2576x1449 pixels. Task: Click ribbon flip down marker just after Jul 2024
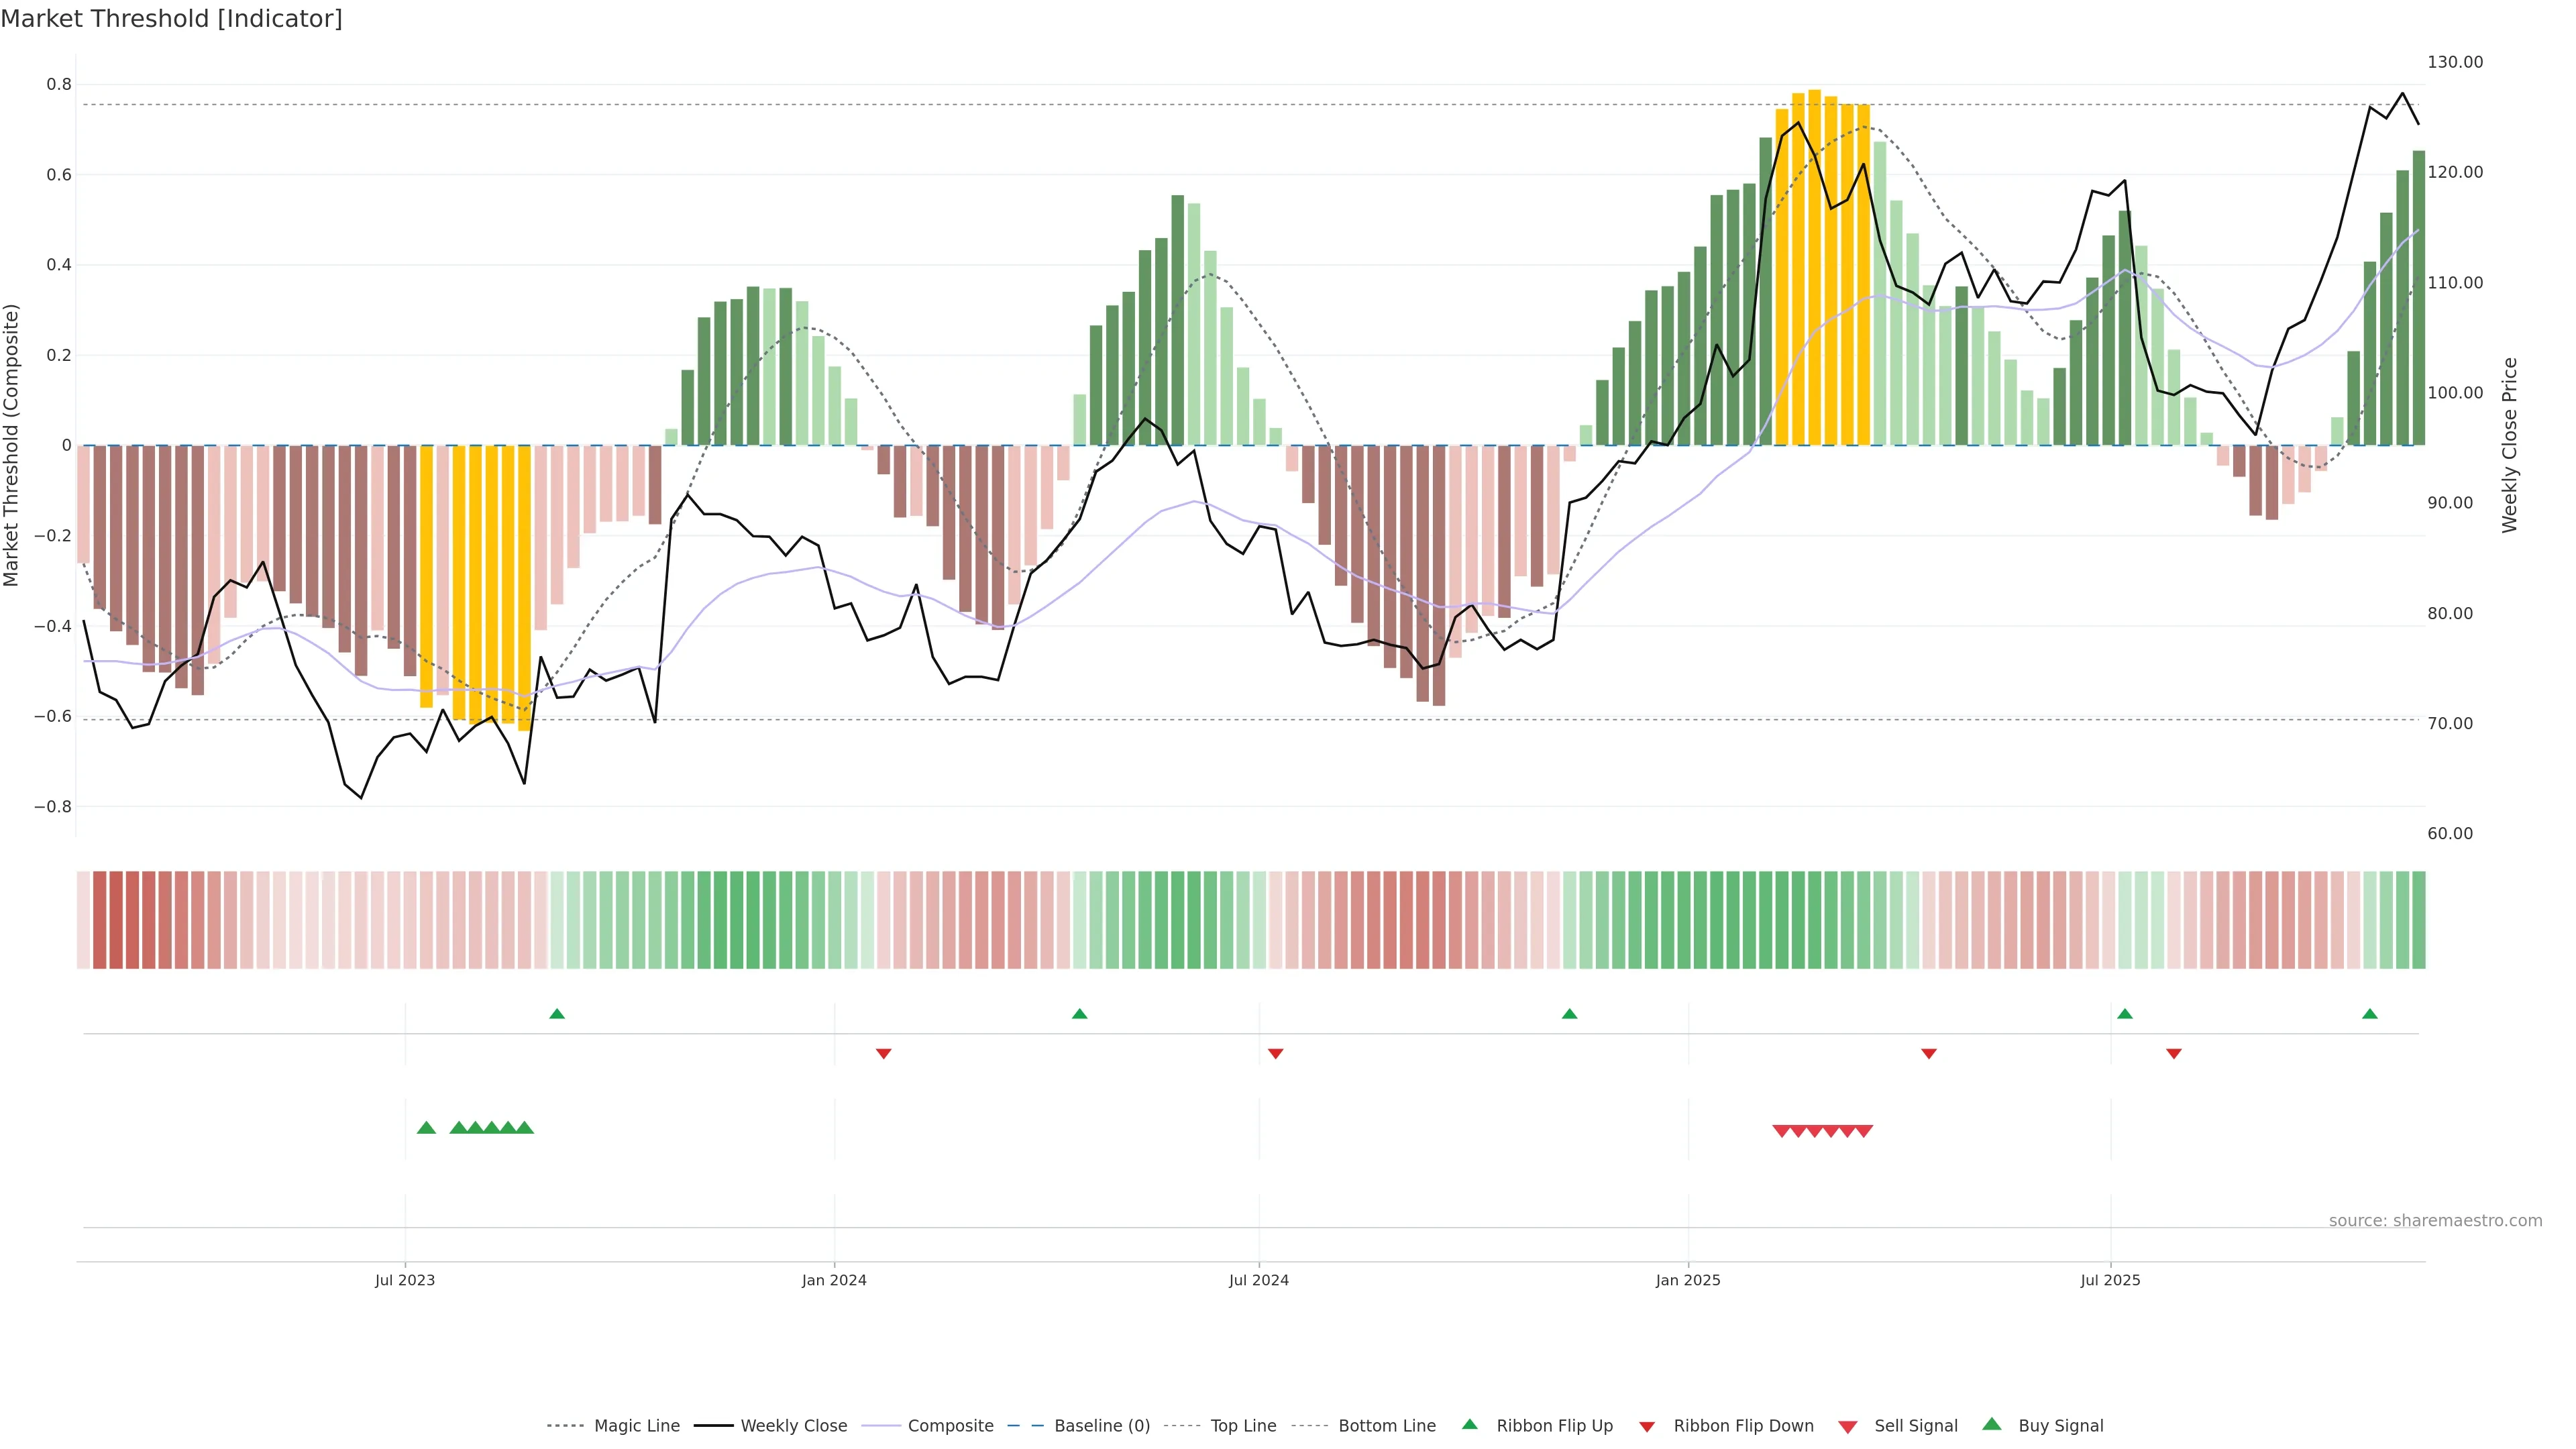pos(1275,1053)
